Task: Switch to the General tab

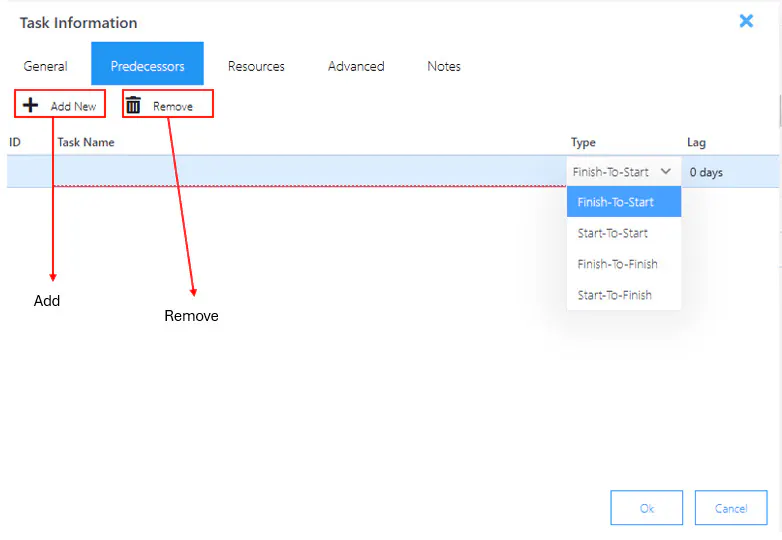Action: [45, 66]
